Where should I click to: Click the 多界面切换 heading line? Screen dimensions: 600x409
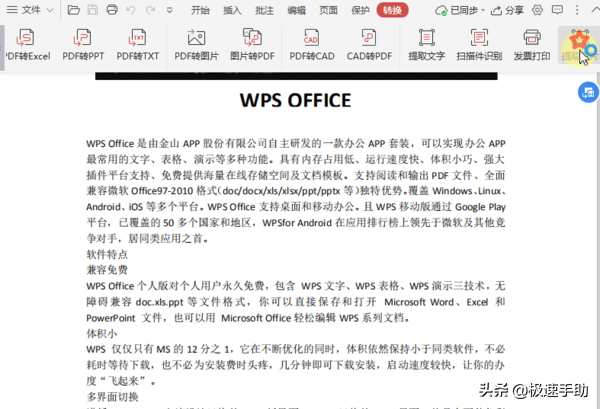tap(112, 397)
